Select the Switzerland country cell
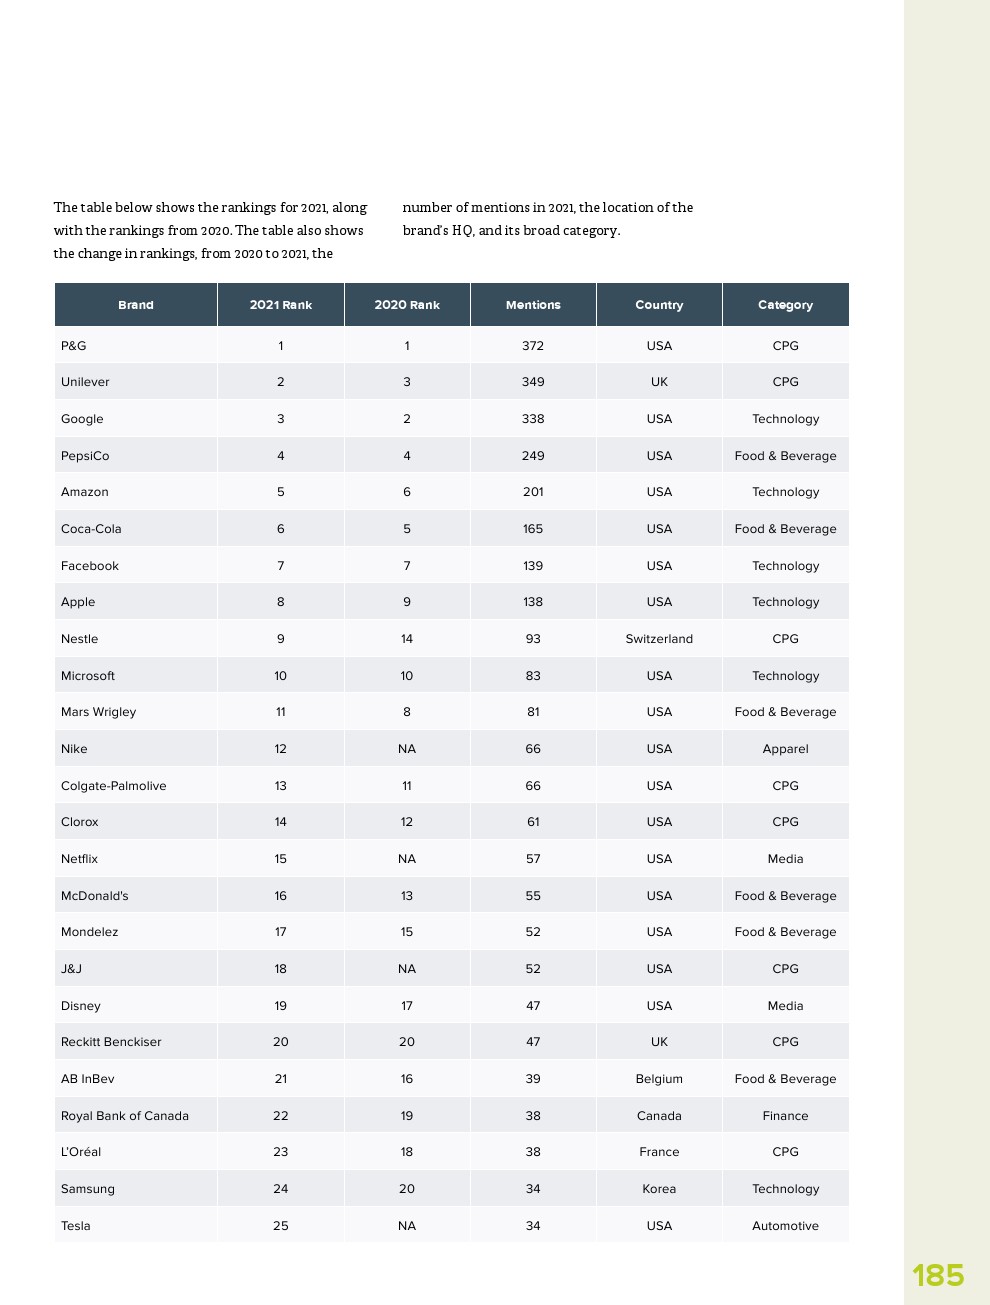Screen dimensions: 990x1305 pos(659,639)
